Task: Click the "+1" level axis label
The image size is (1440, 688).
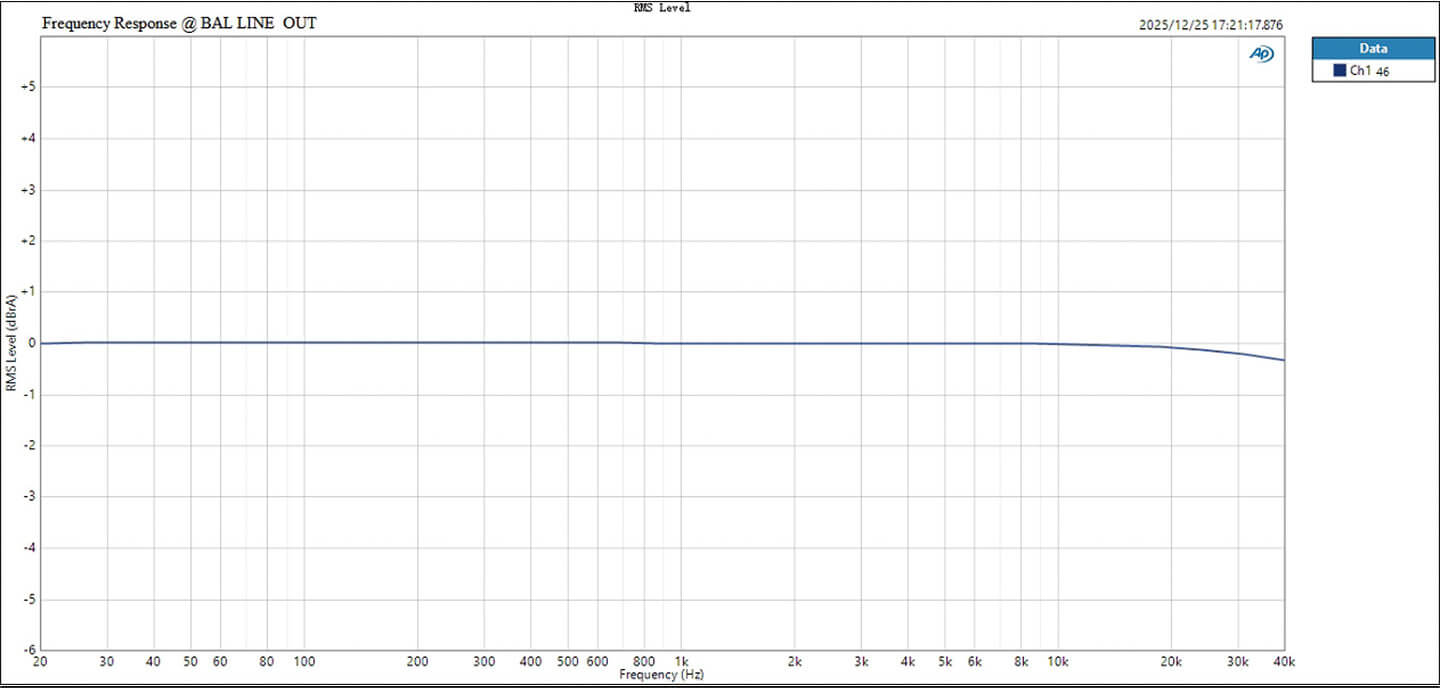Action: tap(28, 292)
